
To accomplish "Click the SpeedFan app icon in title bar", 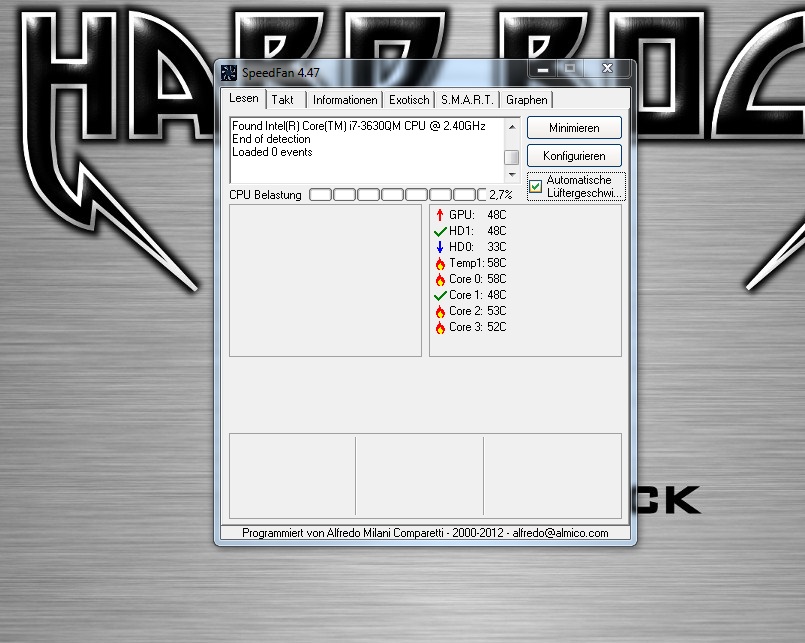I will 229,73.
